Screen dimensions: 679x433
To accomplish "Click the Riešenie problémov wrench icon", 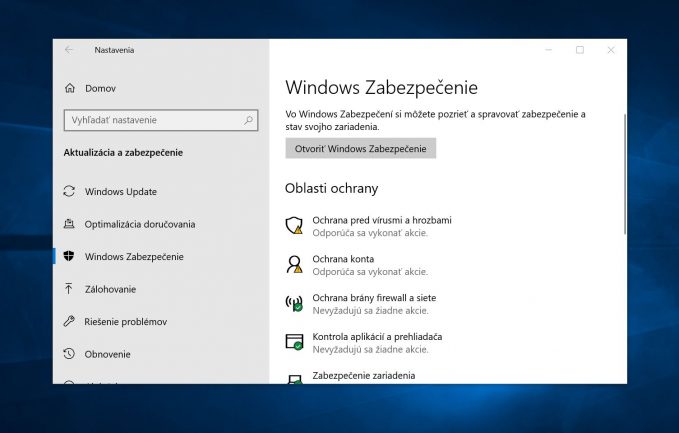I will pos(69,321).
